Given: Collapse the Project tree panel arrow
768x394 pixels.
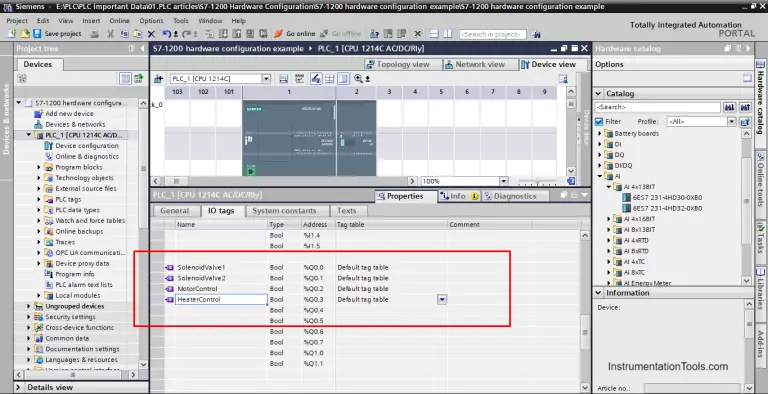Looking at the screenshot, I should (x=143, y=49).
